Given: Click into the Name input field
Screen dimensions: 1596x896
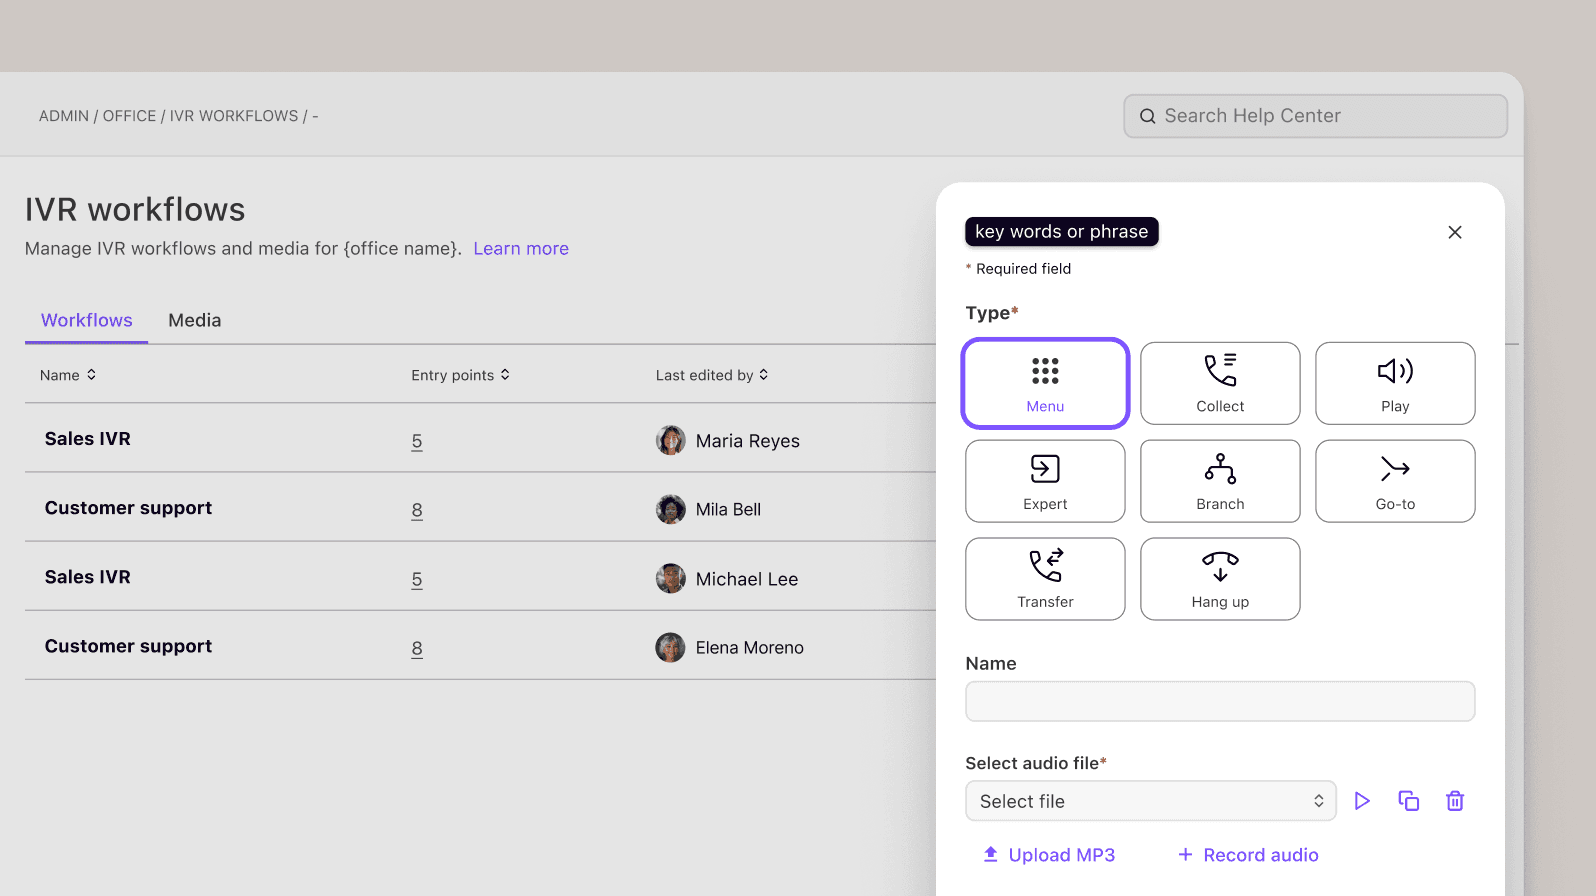Looking at the screenshot, I should point(1220,701).
